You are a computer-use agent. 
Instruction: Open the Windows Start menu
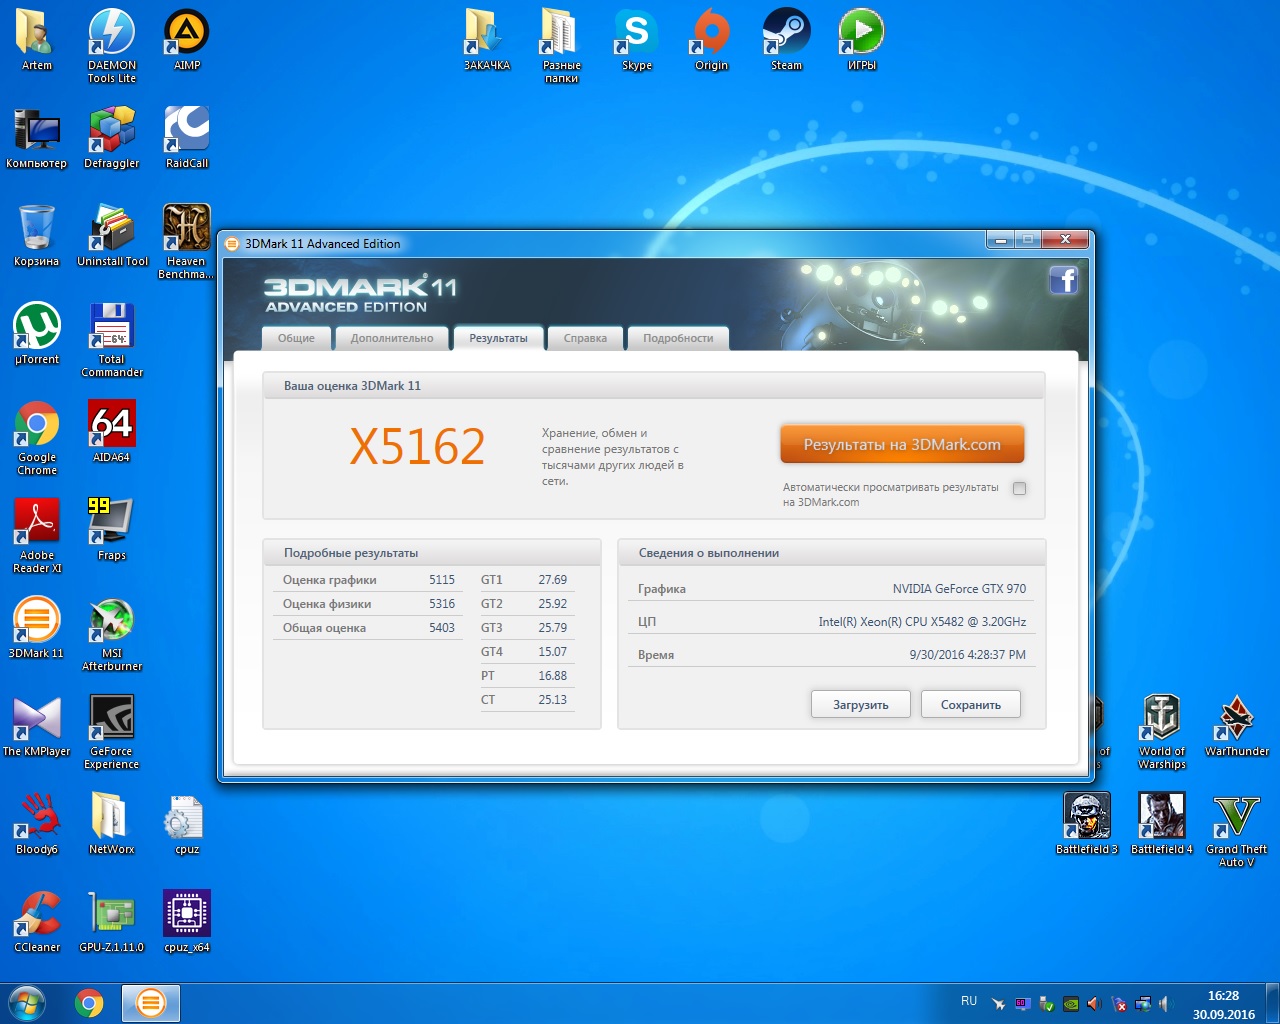coord(27,1002)
